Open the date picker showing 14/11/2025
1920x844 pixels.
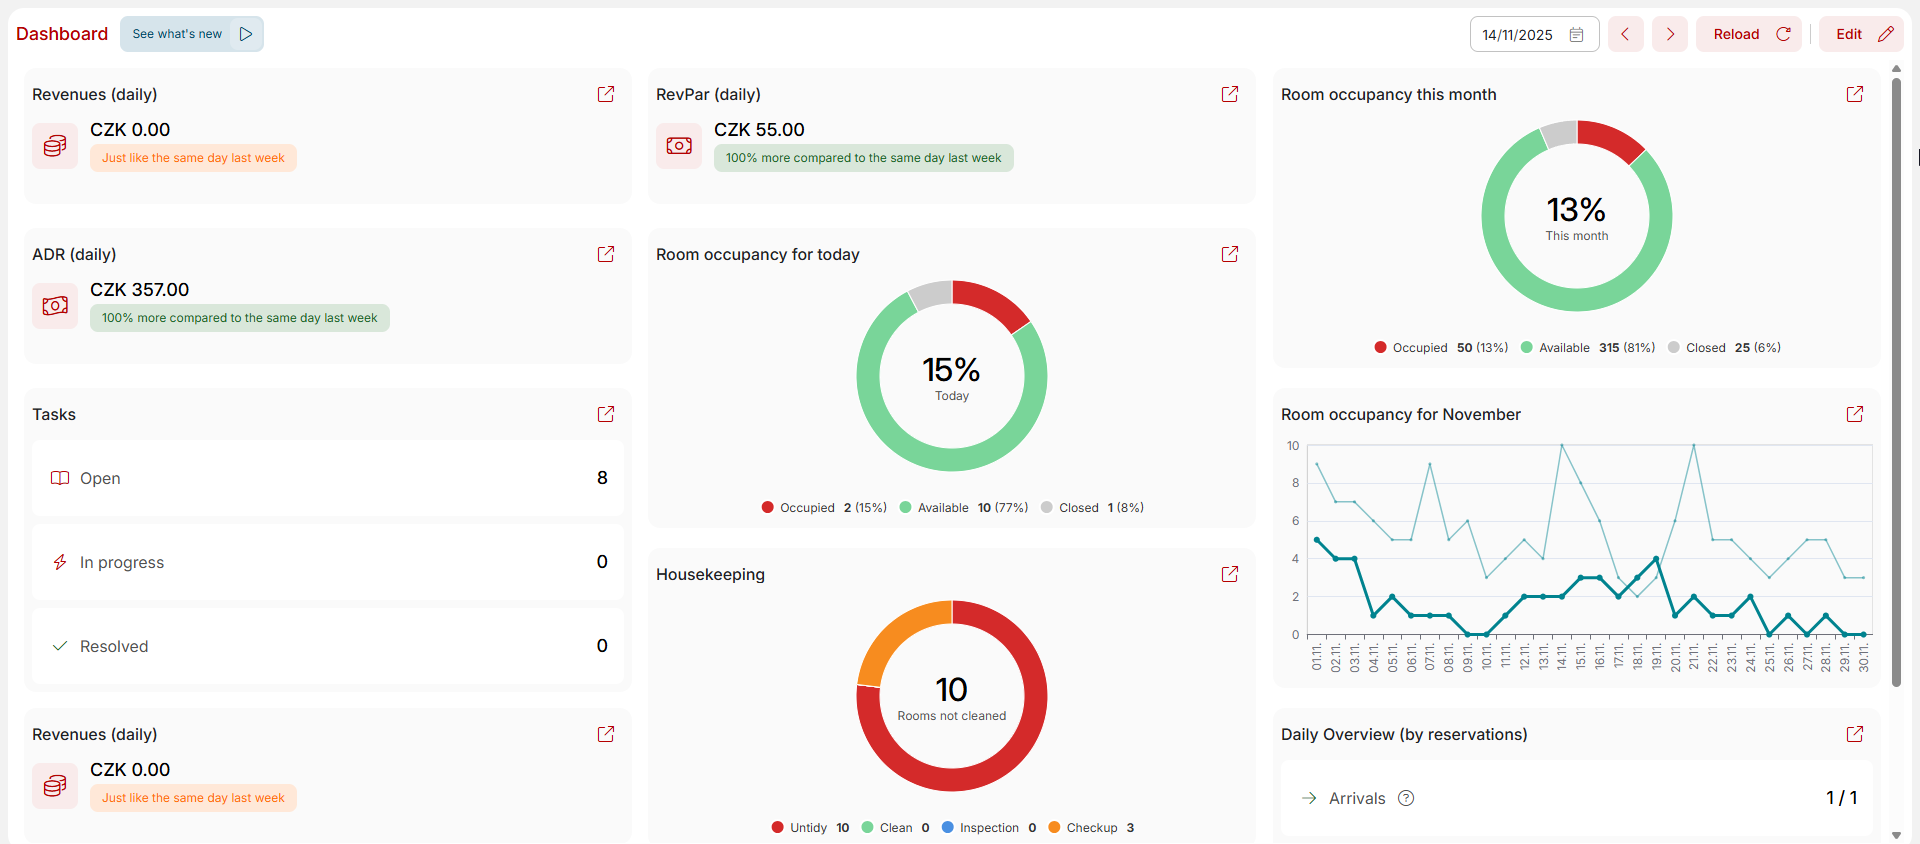click(x=1533, y=34)
